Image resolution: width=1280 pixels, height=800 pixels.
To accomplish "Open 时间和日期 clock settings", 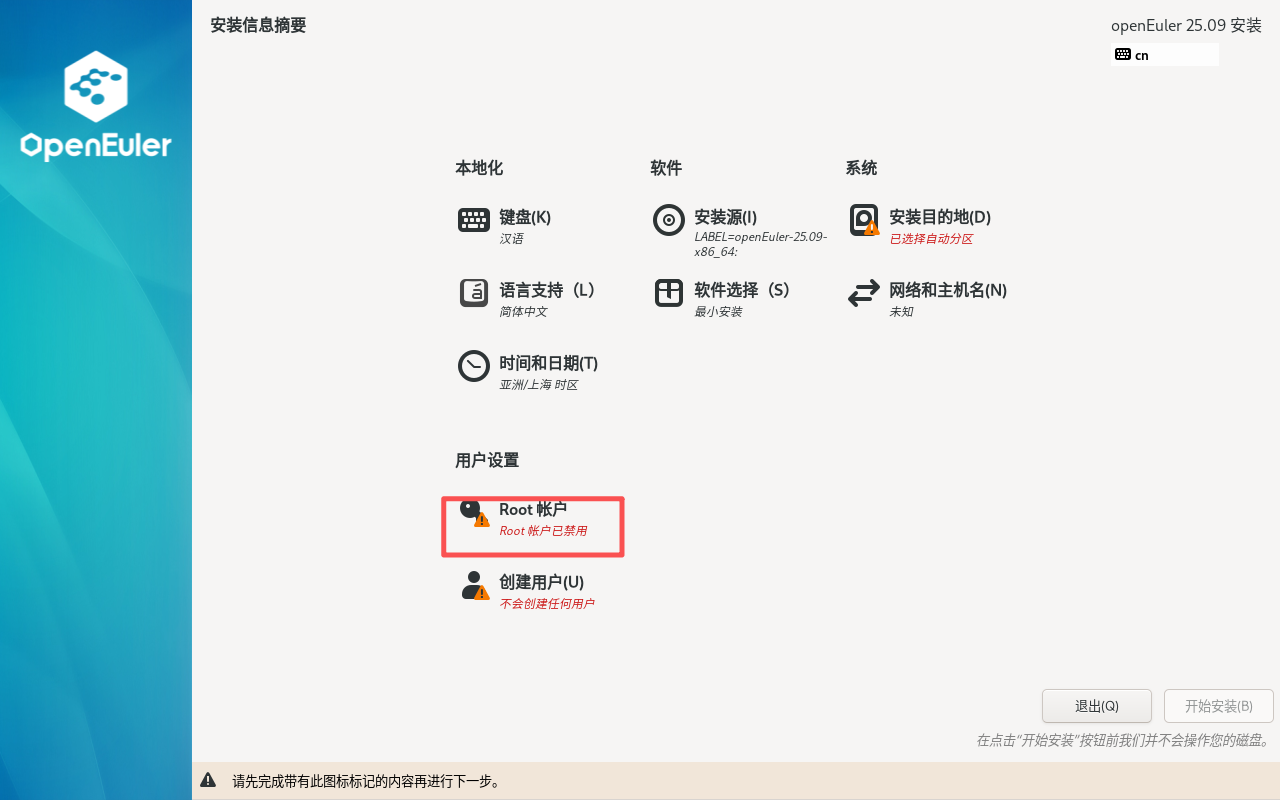I will pyautogui.click(x=474, y=366).
